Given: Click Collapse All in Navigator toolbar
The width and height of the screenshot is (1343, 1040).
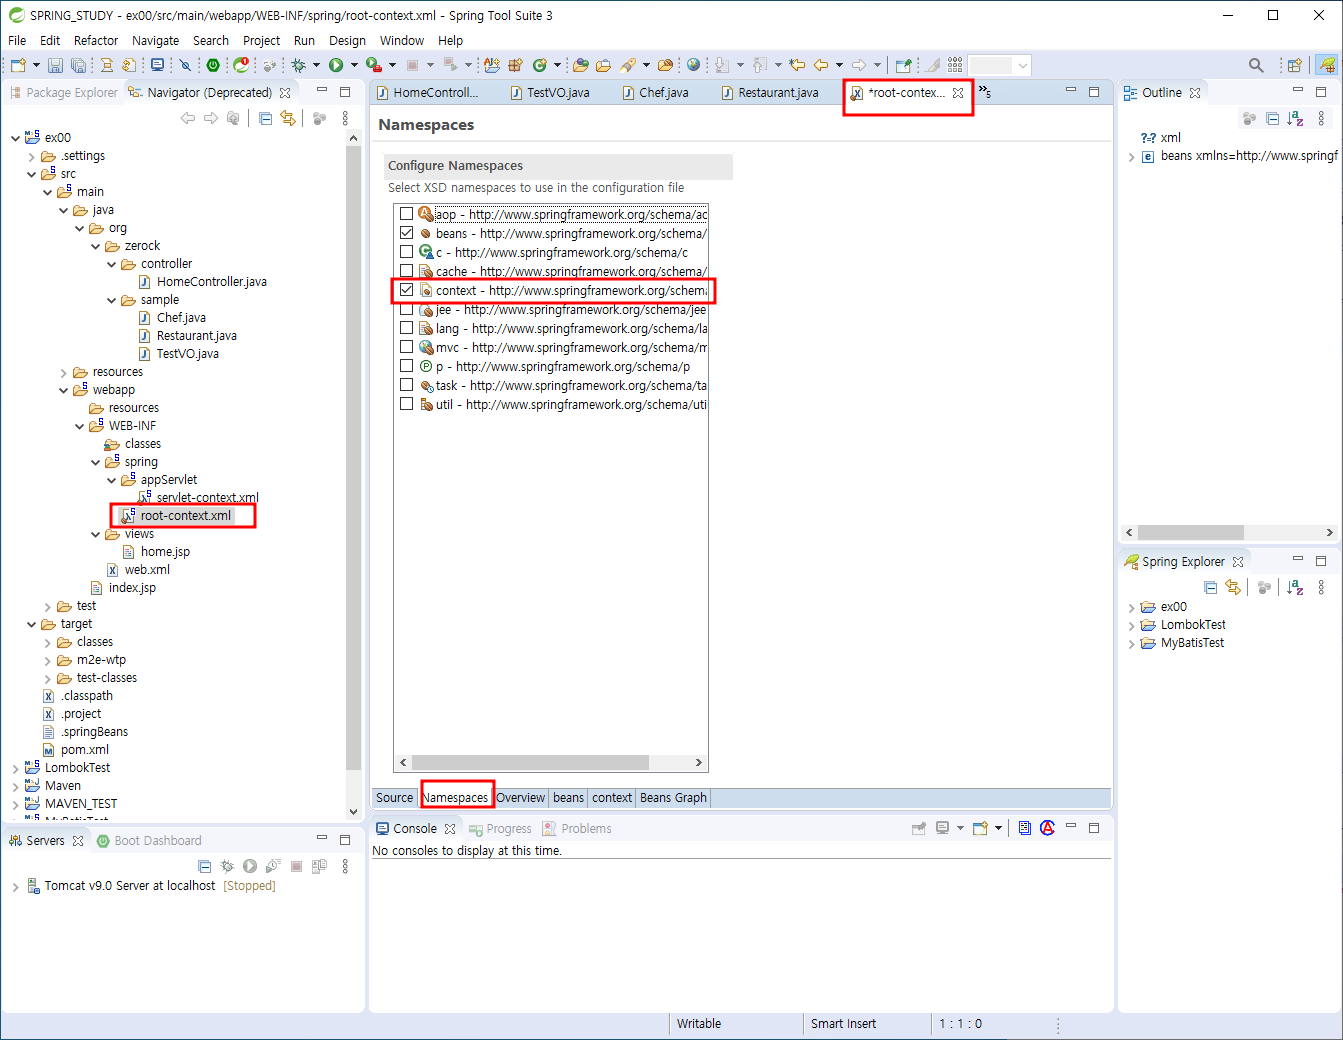Looking at the screenshot, I should click(x=265, y=118).
